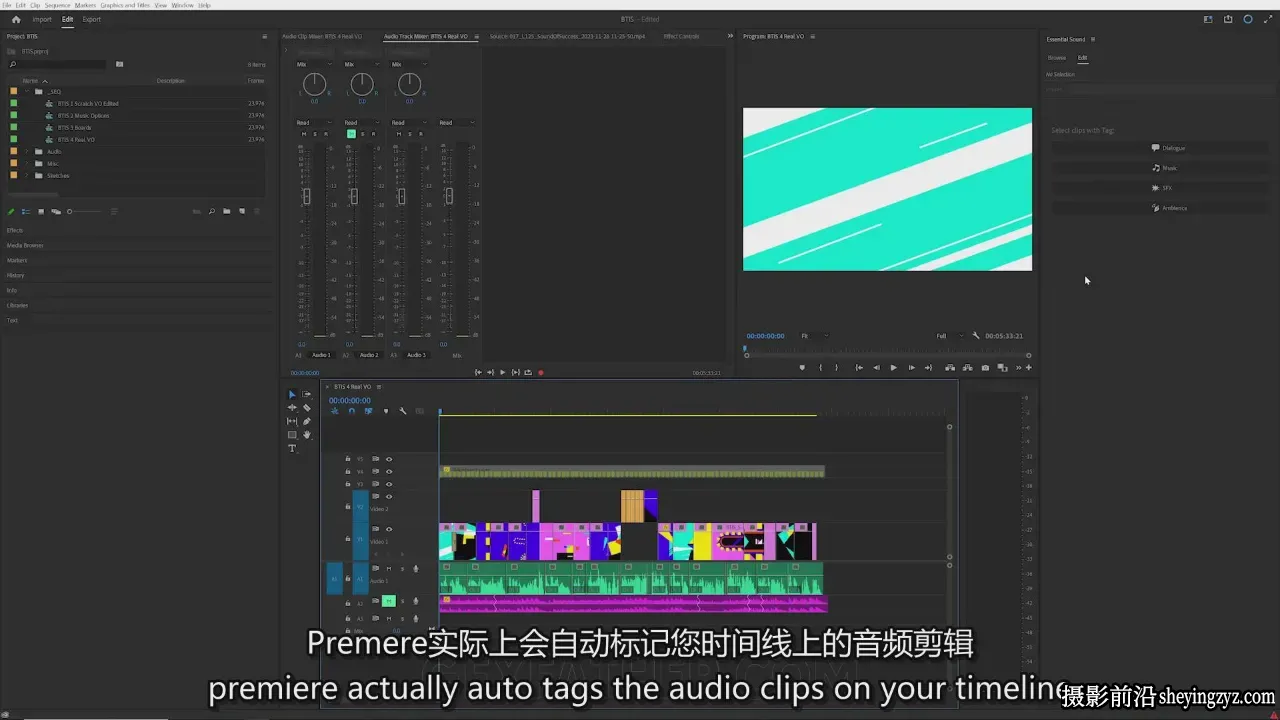This screenshot has height=720, width=1280.
Task: Switch to Essential Sound Browse tab
Action: (x=1057, y=58)
